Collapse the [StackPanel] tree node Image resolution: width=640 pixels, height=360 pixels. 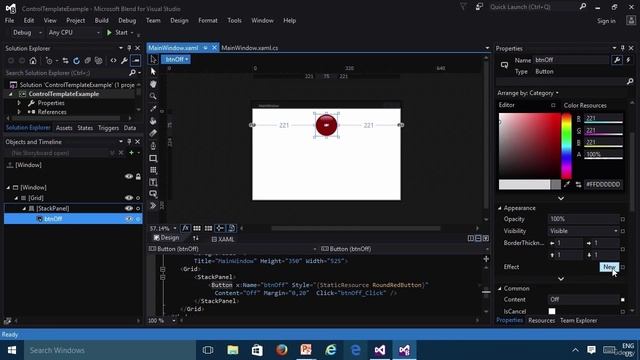[24, 209]
